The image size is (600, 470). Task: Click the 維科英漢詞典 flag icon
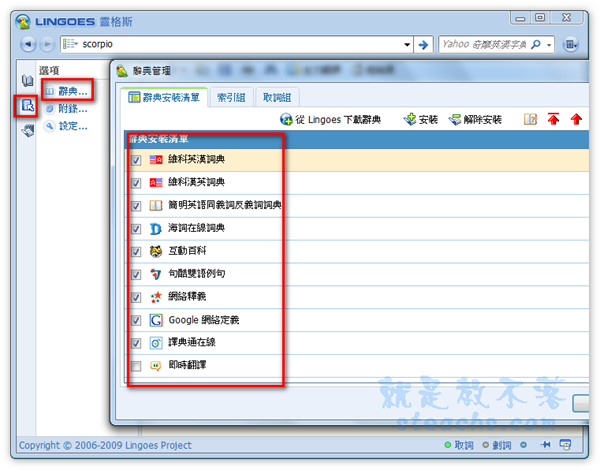pos(156,160)
